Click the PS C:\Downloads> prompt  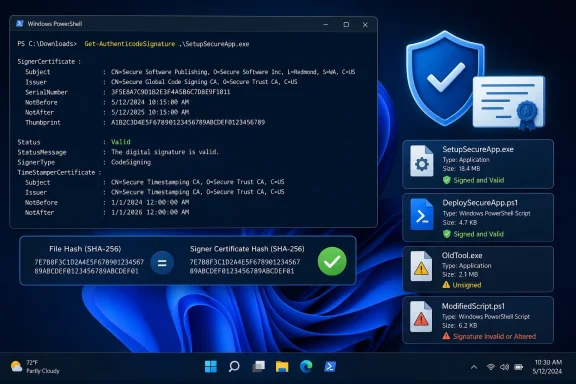click(47, 44)
